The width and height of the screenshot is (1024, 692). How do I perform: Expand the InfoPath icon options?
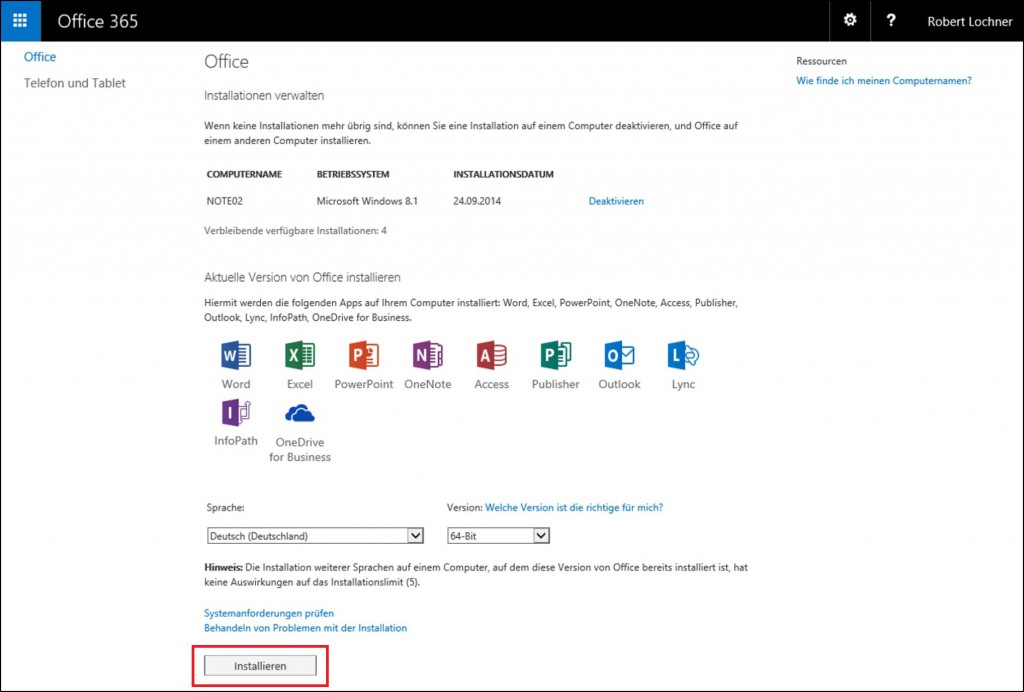[236, 411]
